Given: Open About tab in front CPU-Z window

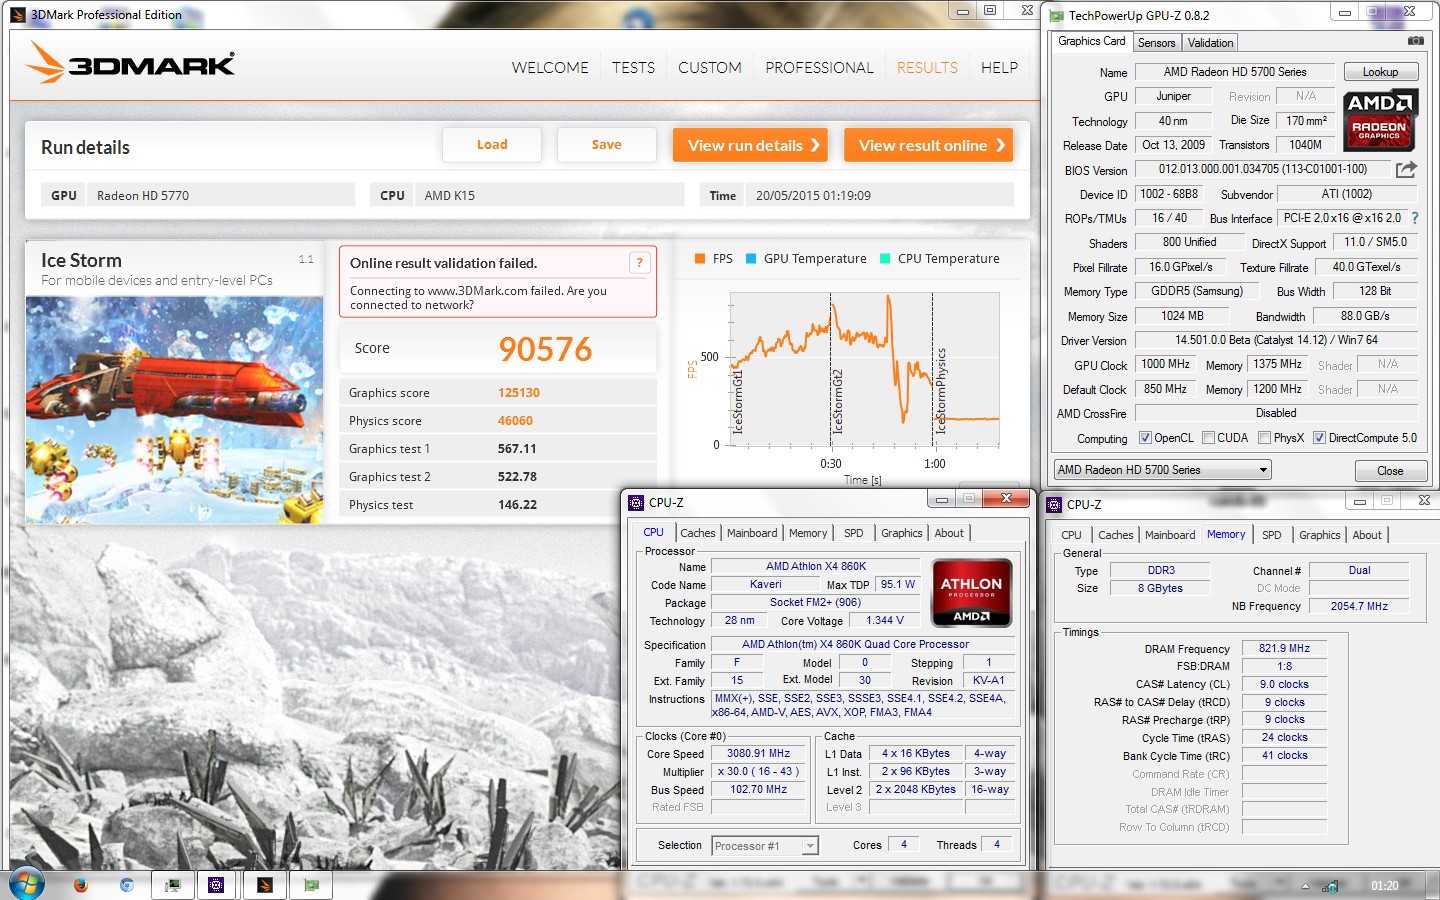Looking at the screenshot, I should click(x=949, y=533).
